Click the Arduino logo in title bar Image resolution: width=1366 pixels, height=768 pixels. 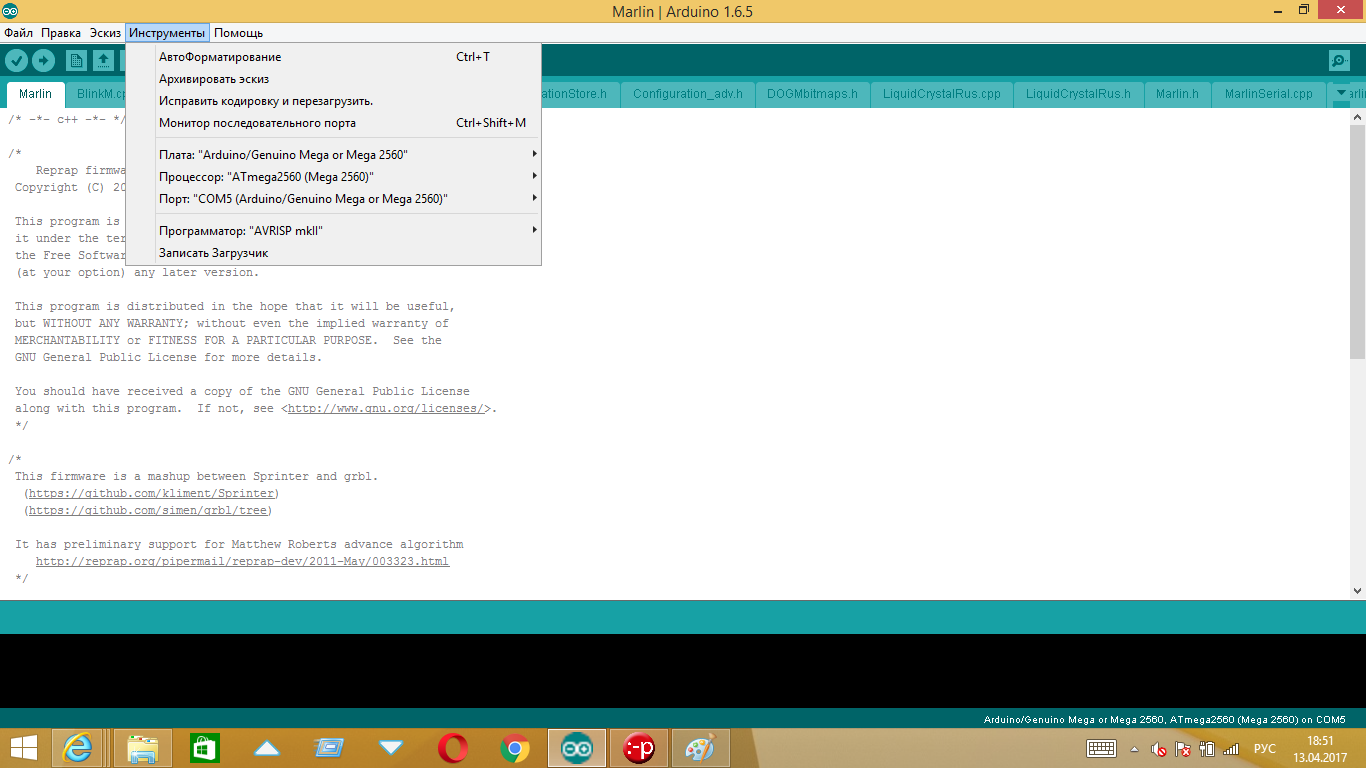coord(10,11)
